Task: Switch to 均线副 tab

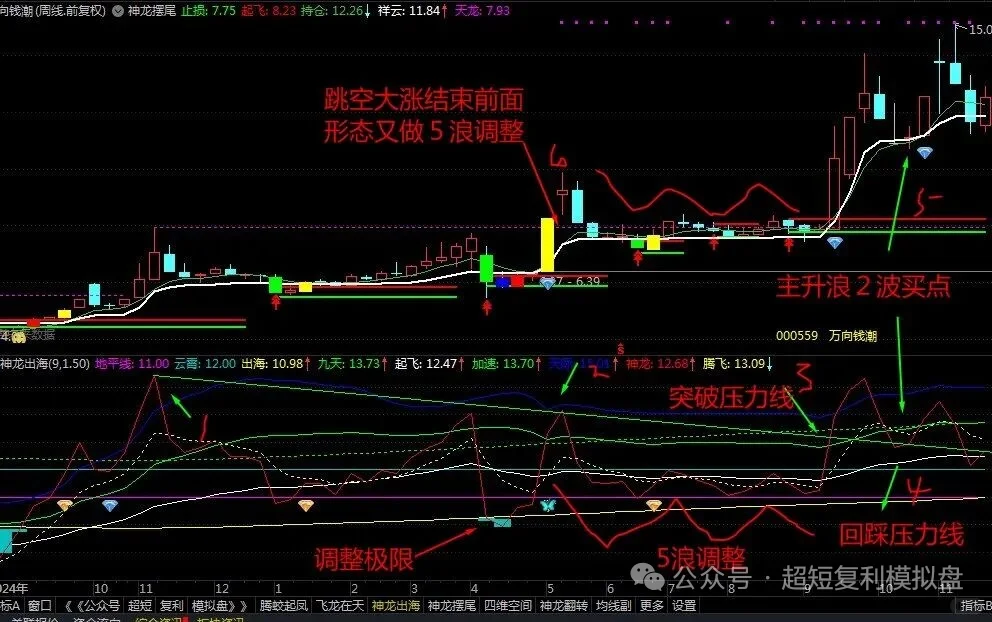Action: pos(614,606)
